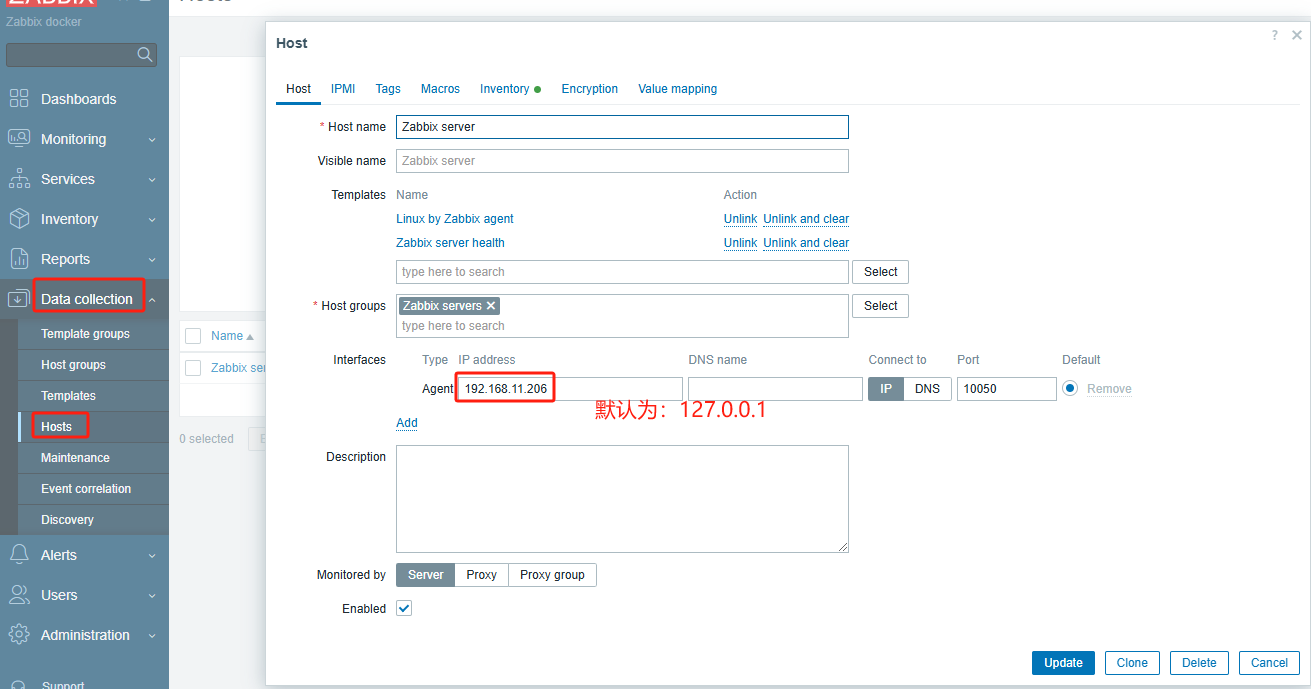Switch to the Encryption tab
The width and height of the screenshot is (1311, 689).
tap(590, 89)
